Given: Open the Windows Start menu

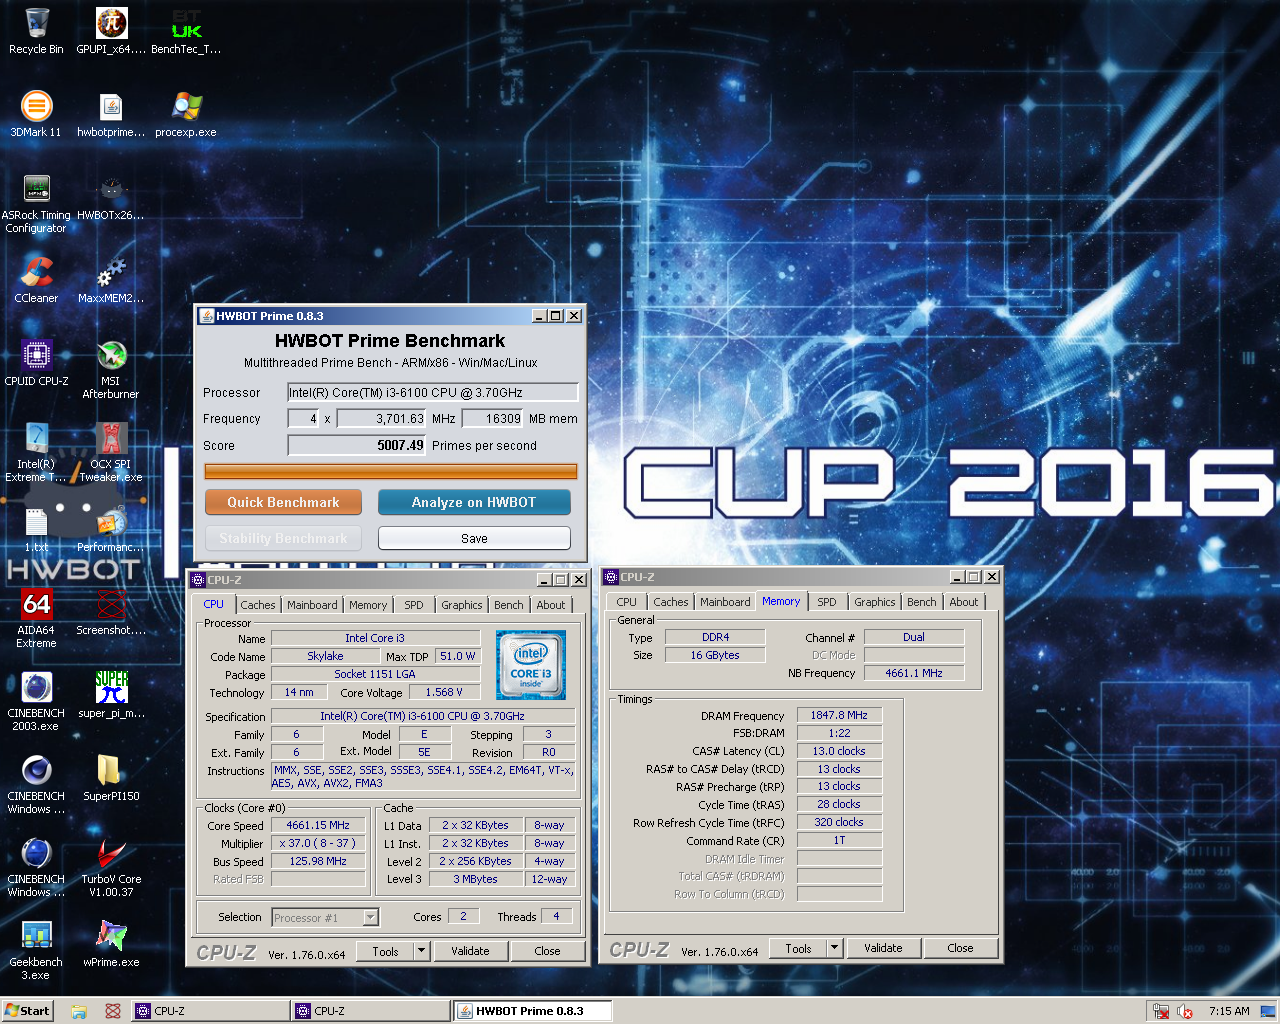Looking at the screenshot, I should [x=27, y=1010].
